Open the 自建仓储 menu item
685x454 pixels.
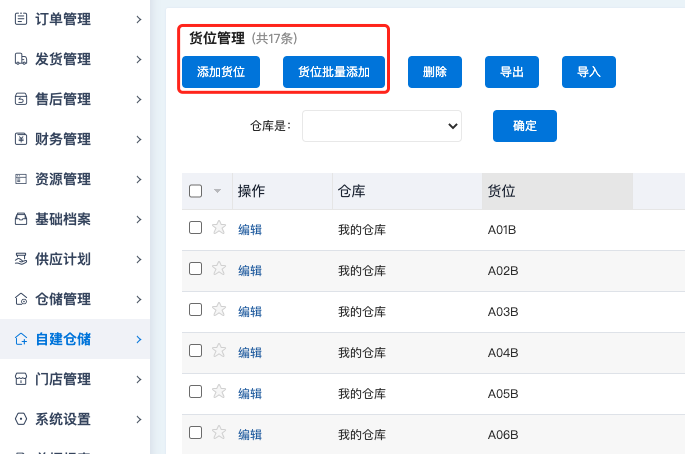tap(63, 339)
